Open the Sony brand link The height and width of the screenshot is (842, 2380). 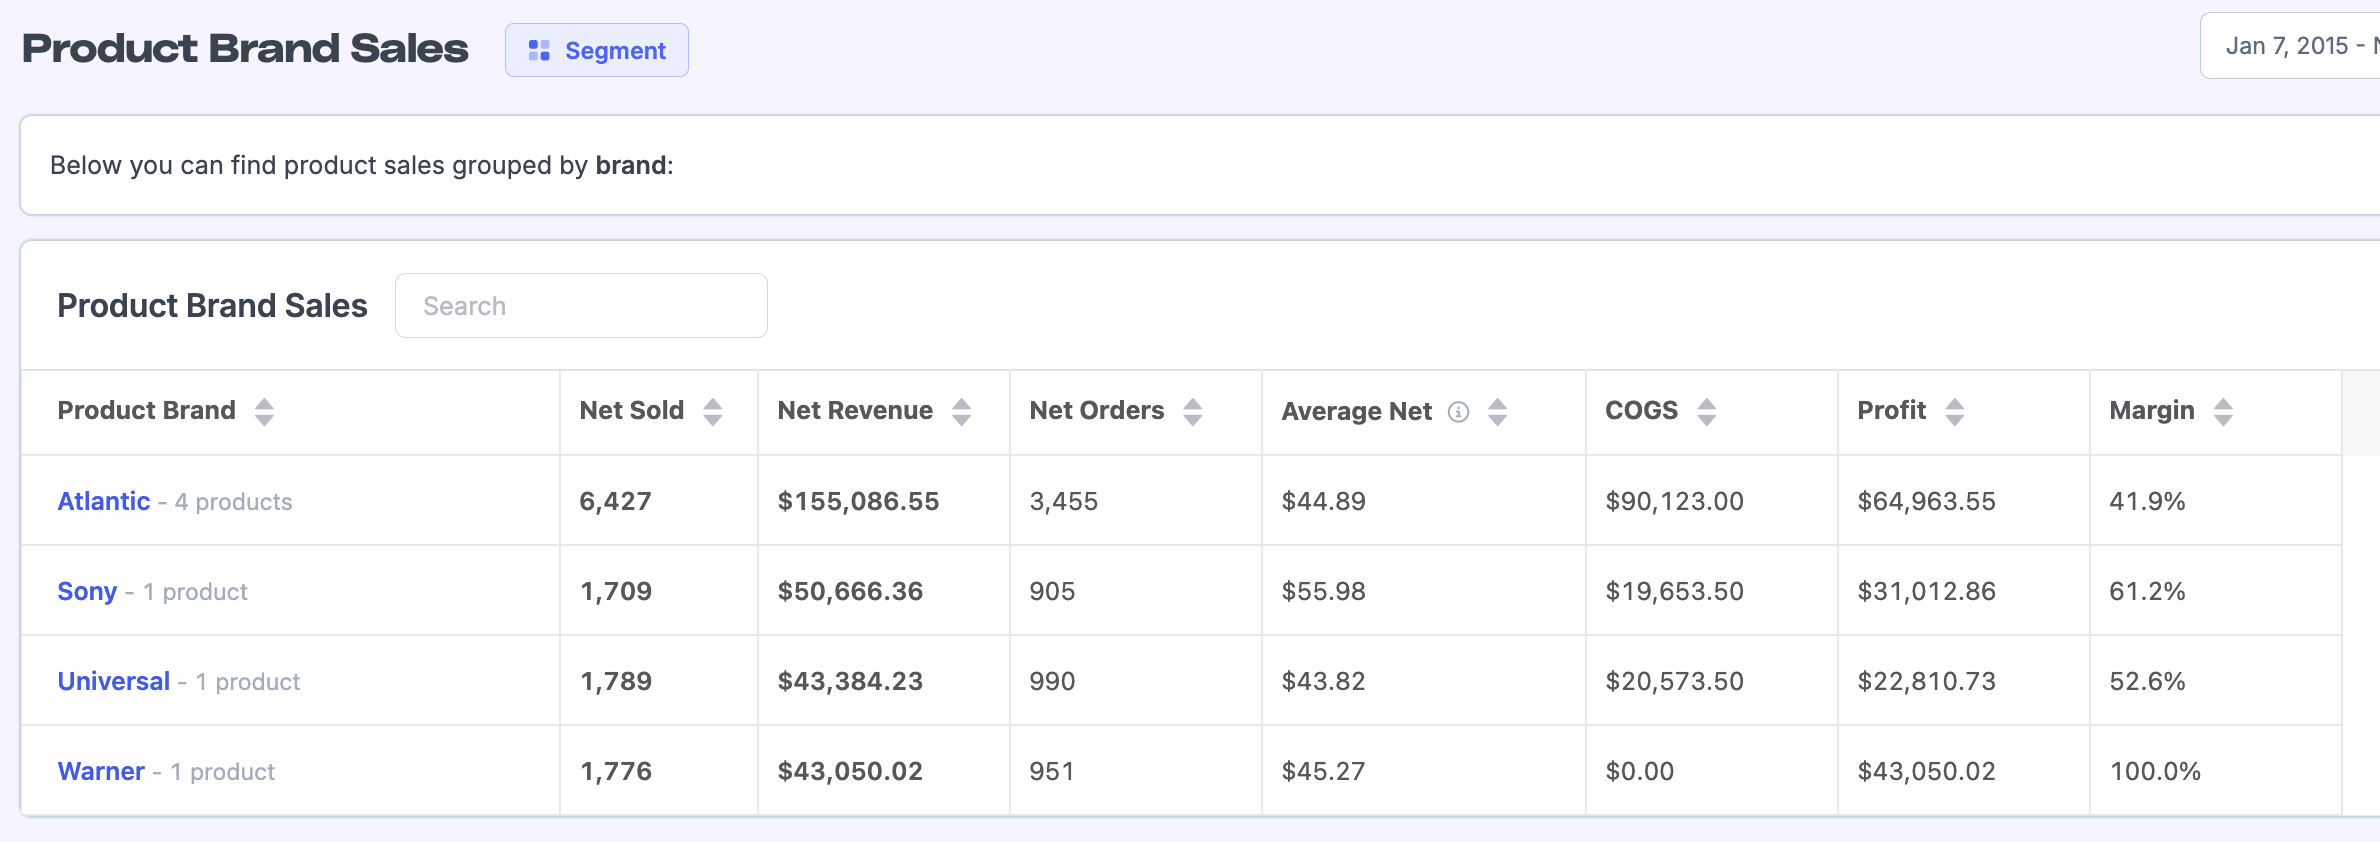click(87, 591)
